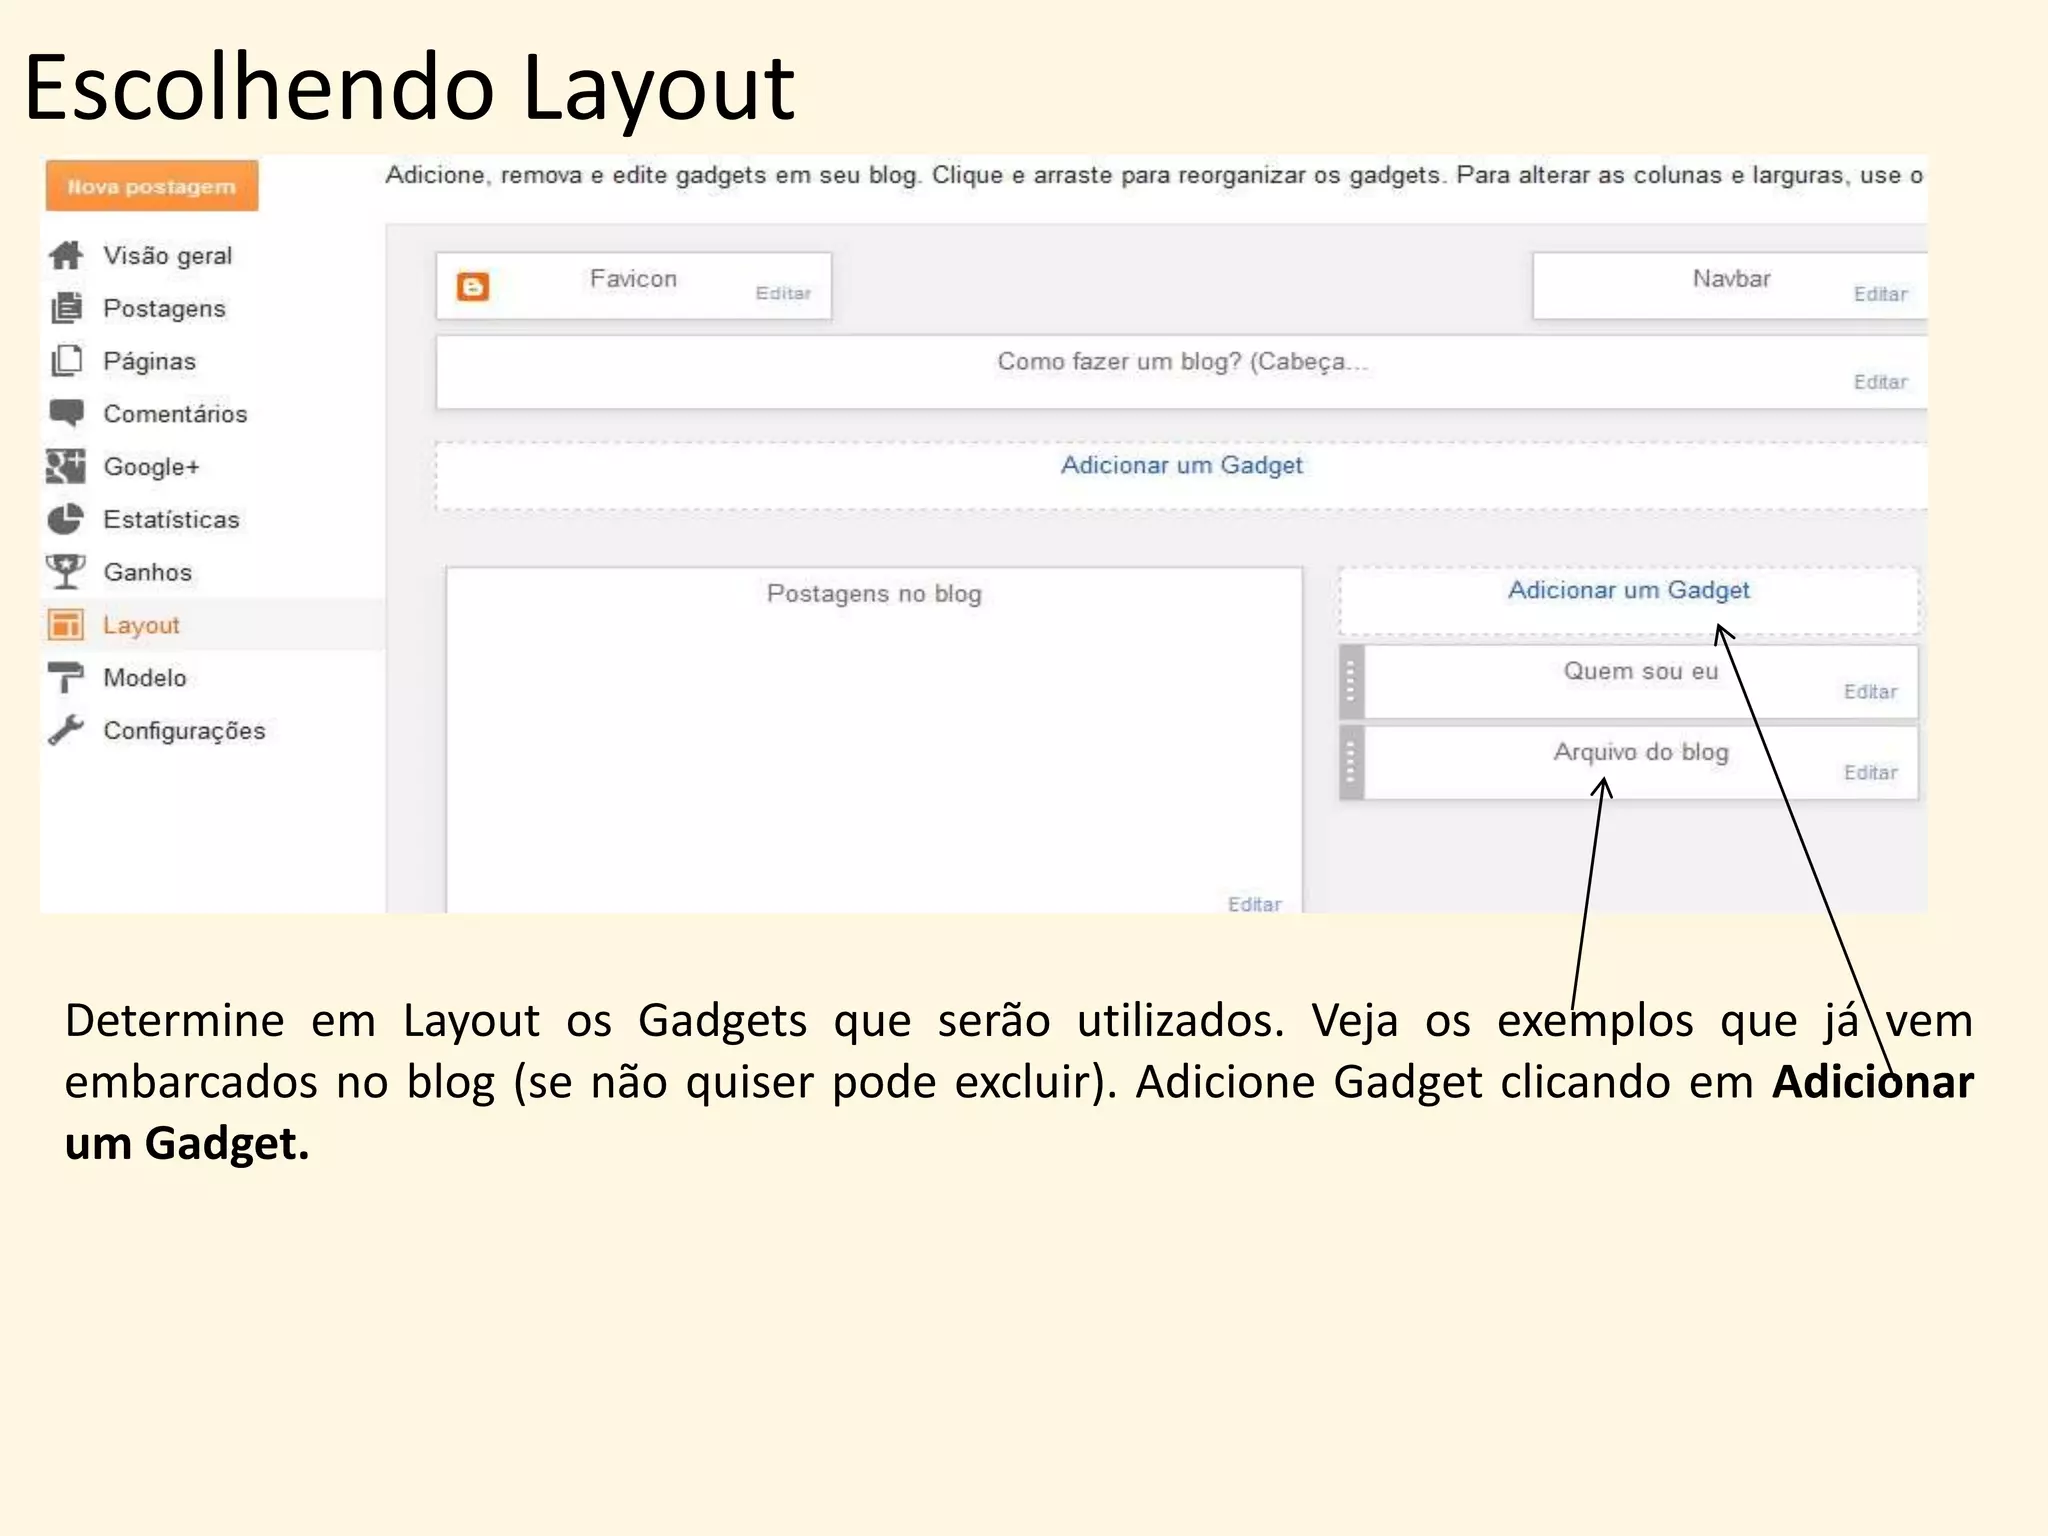Select the Postagens document icon

(66, 308)
